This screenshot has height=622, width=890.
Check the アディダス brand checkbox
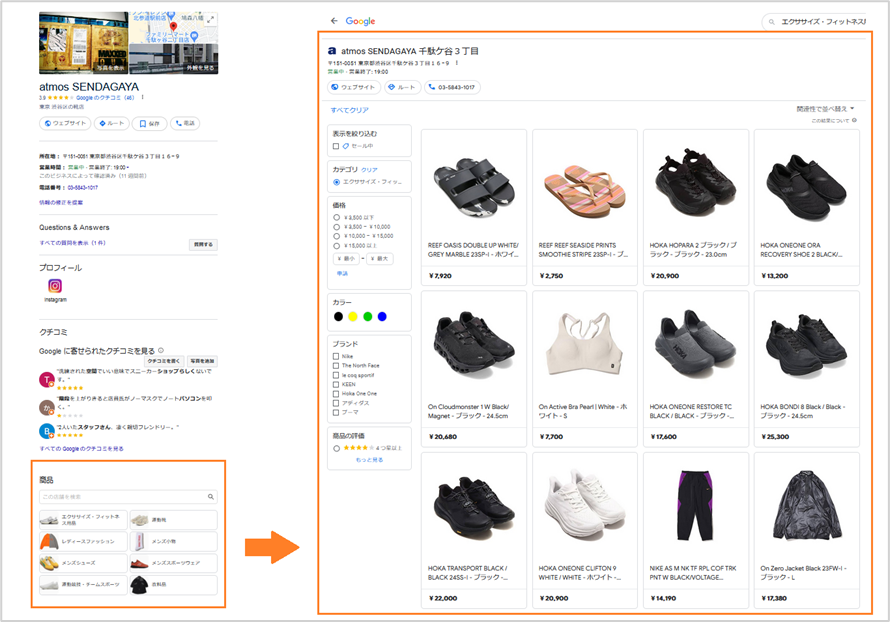(336, 403)
